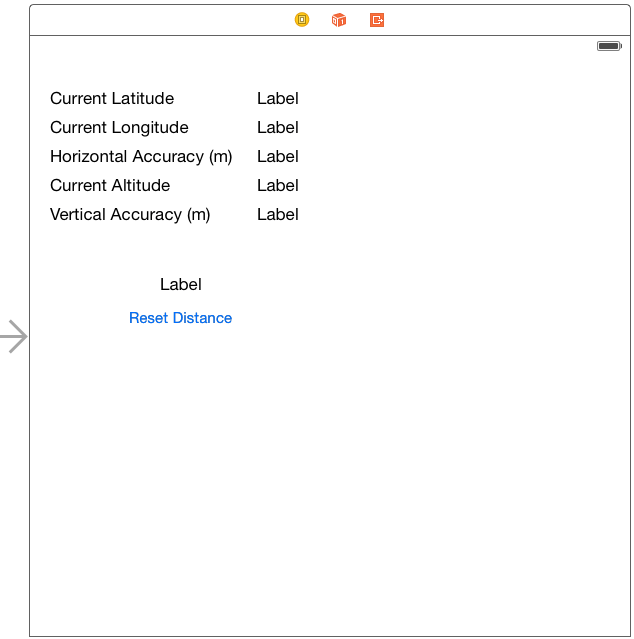Screen dimensions: 634x639
Task: Select the storyboard entry point arrow
Action: pyautogui.click(x=14, y=337)
